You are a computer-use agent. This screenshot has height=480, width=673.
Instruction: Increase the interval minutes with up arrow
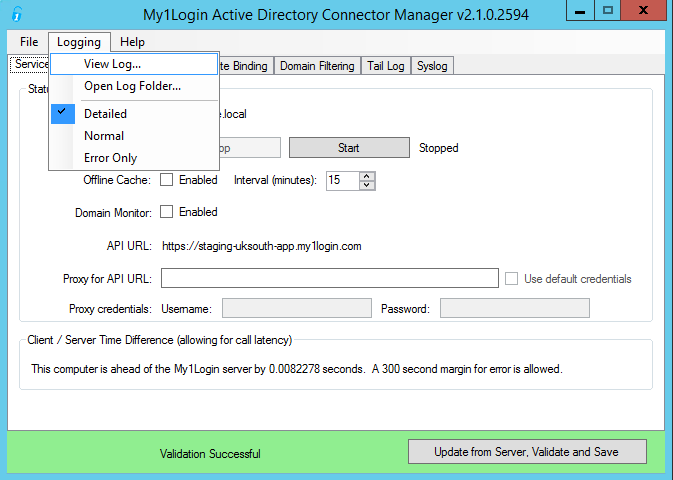pyautogui.click(x=367, y=176)
